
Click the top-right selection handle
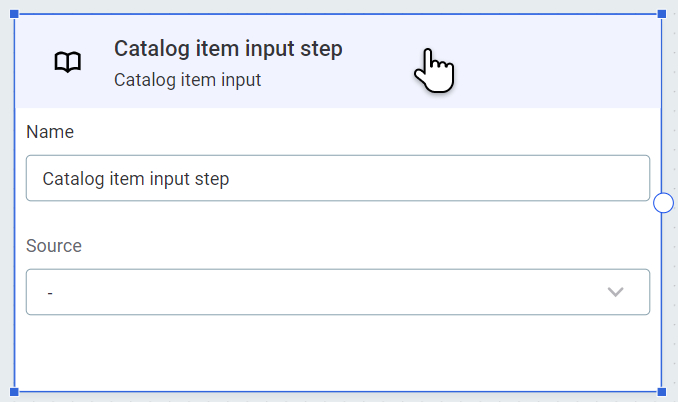(x=661, y=15)
